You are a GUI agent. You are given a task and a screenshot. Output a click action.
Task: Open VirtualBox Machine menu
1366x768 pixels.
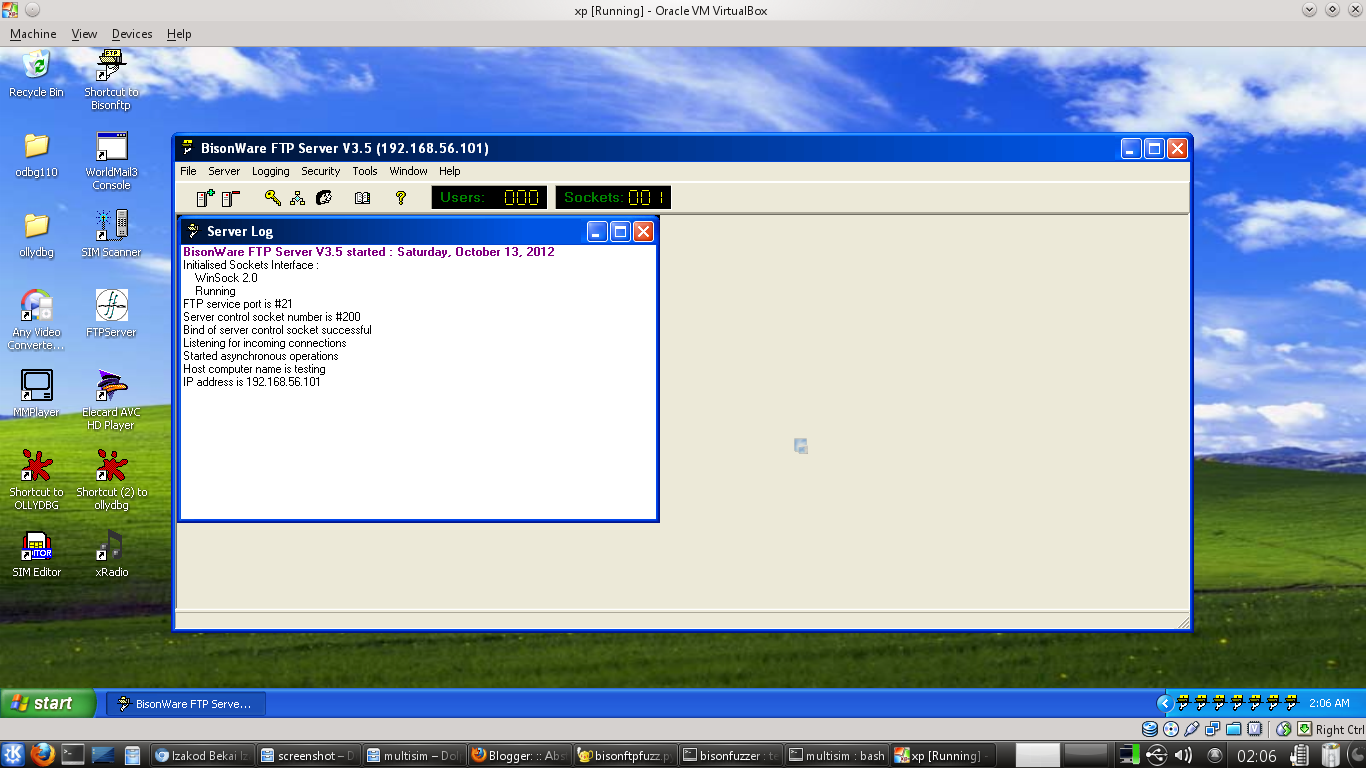pos(33,34)
